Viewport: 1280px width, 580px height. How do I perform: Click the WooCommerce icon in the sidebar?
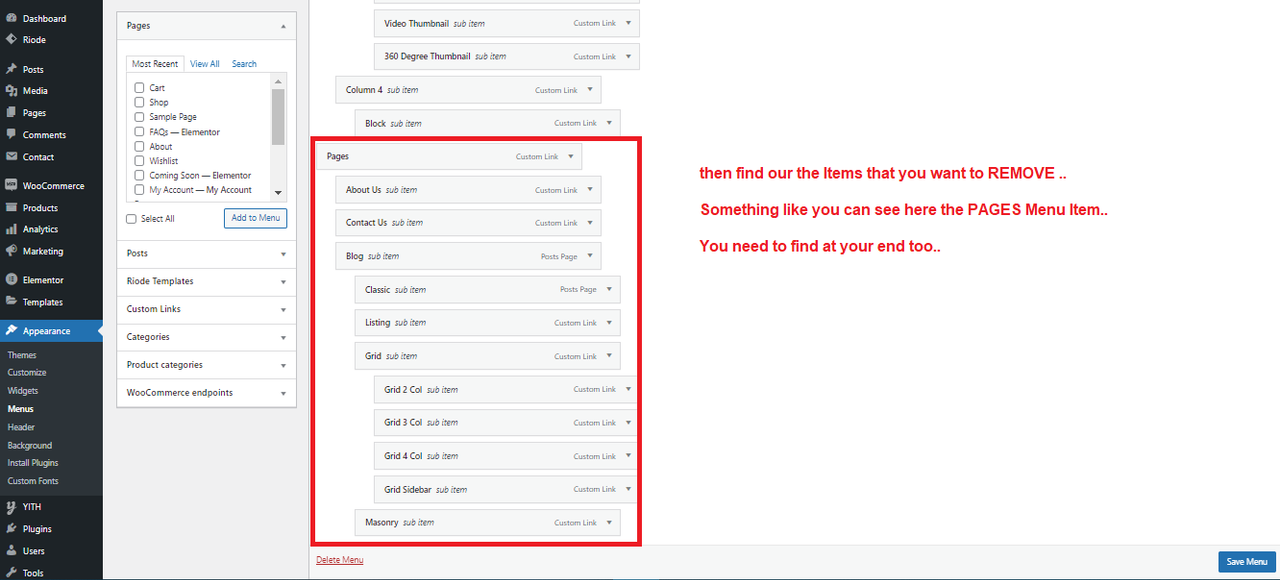coord(11,185)
